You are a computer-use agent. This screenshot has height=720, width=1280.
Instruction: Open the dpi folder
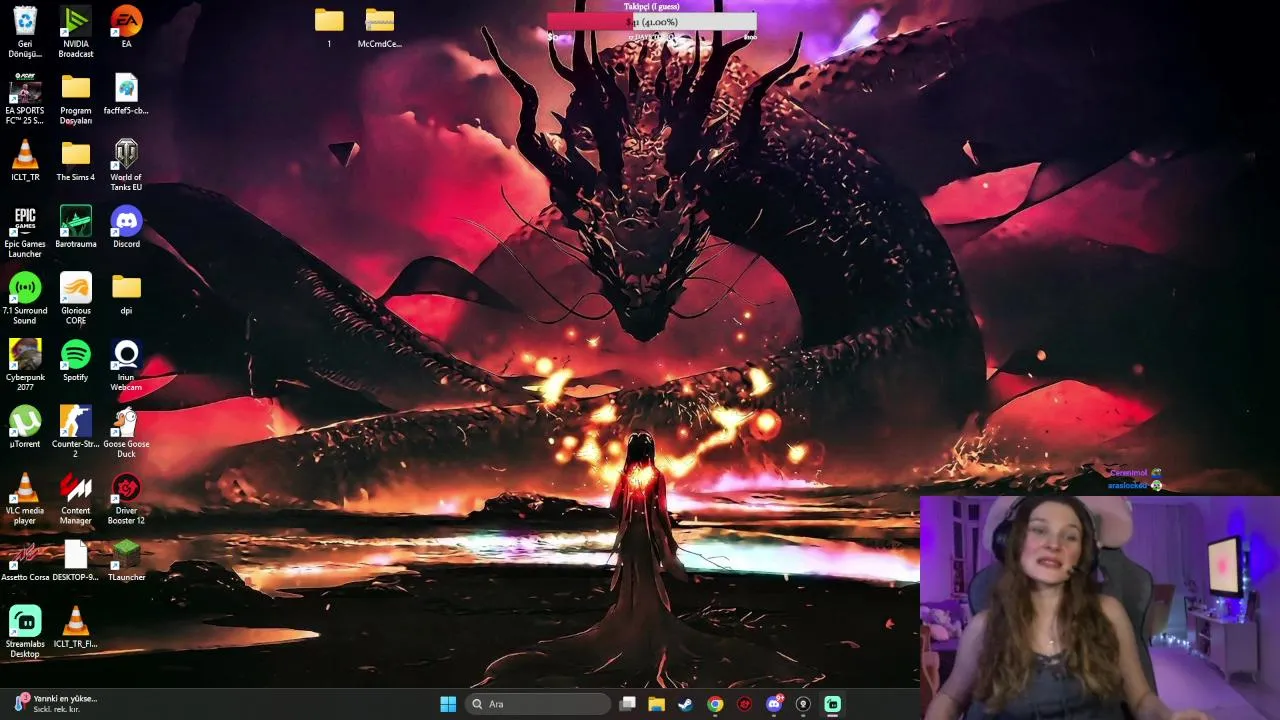(126, 294)
